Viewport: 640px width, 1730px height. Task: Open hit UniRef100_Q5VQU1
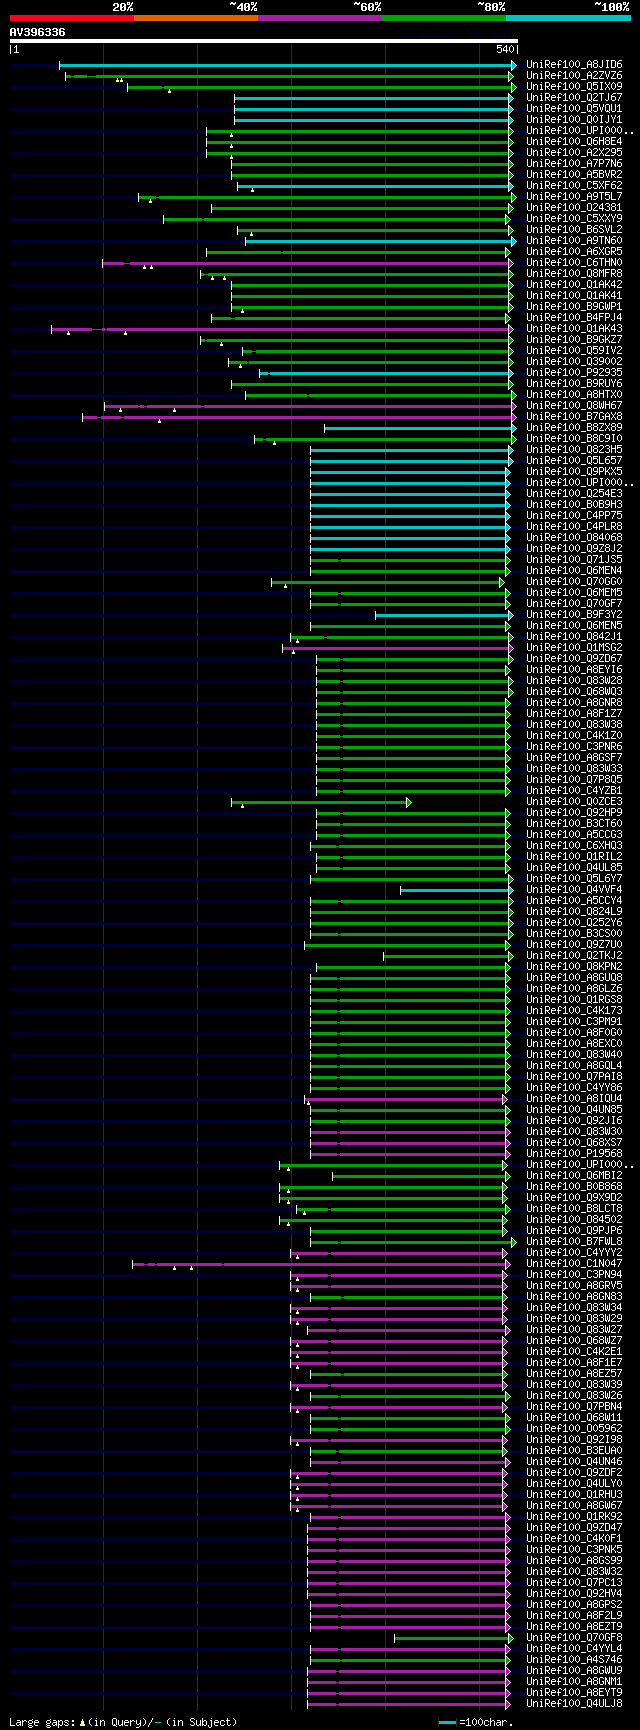click(x=574, y=109)
